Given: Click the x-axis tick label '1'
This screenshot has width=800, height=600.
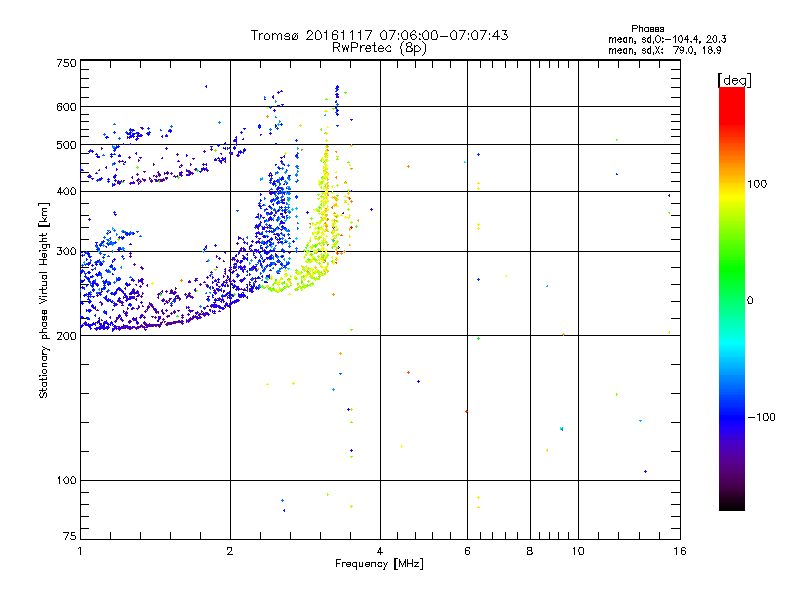Looking at the screenshot, I should point(80,551).
